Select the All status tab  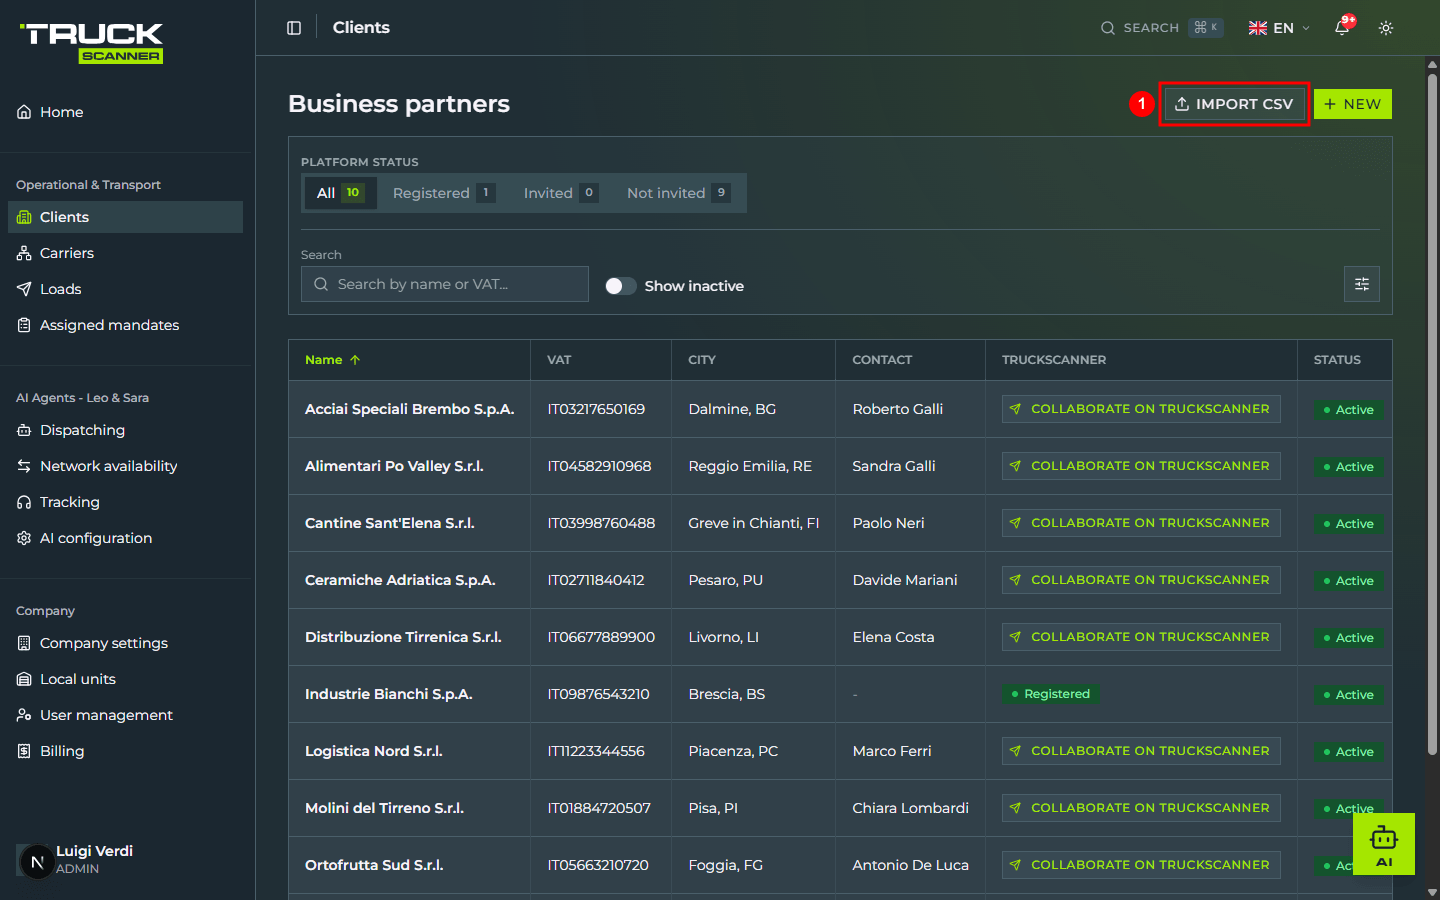tap(340, 193)
